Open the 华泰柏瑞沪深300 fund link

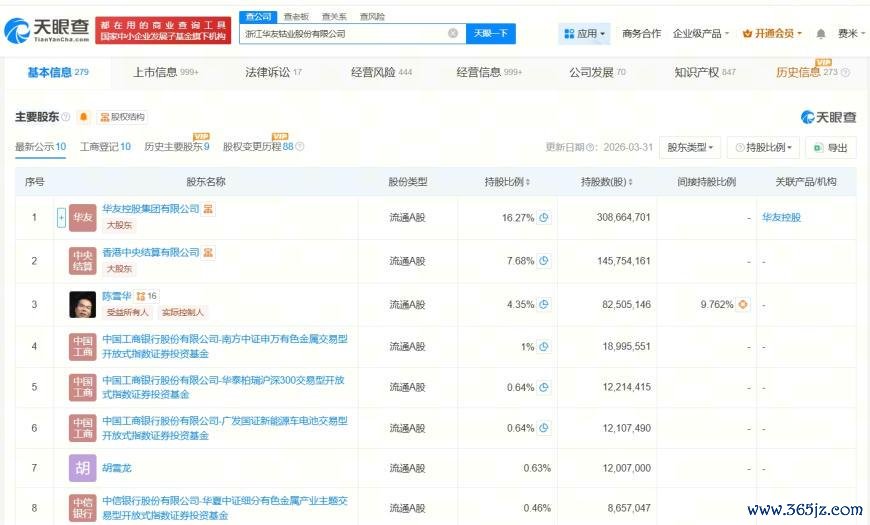tap(223, 387)
